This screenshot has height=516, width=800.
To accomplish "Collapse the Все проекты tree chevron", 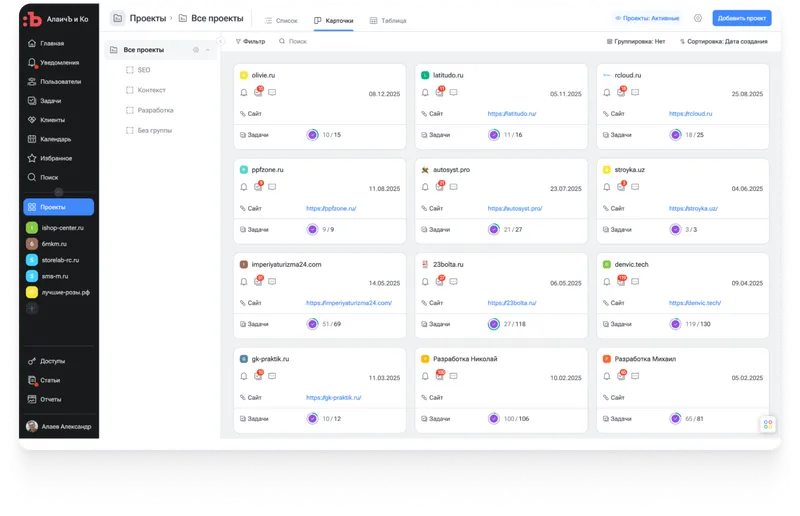I will (x=208, y=50).
